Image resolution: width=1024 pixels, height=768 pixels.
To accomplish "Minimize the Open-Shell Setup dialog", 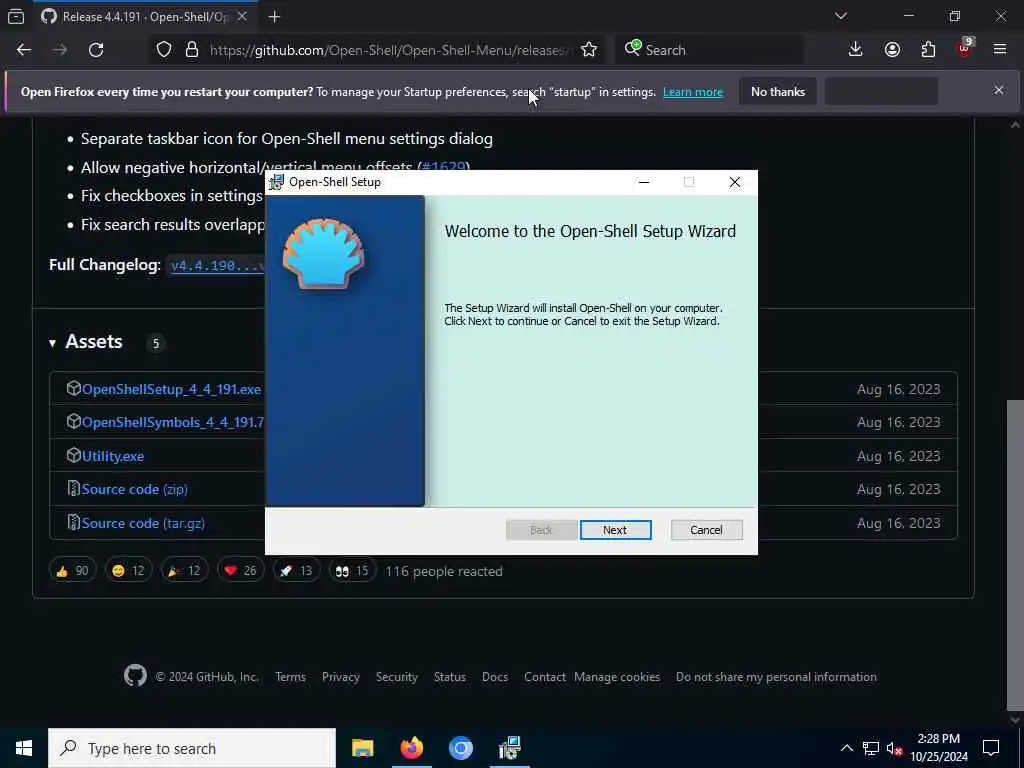I will pos(644,182).
